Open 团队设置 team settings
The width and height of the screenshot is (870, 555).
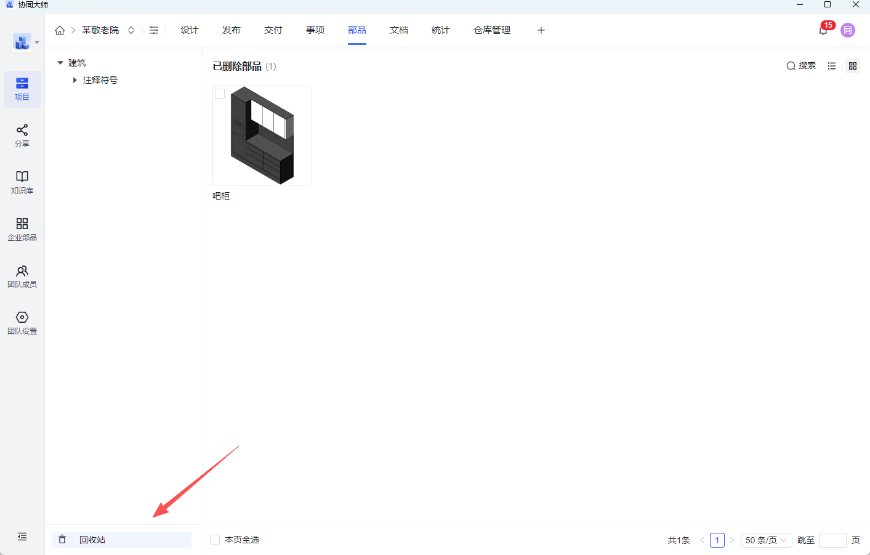pyautogui.click(x=22, y=323)
